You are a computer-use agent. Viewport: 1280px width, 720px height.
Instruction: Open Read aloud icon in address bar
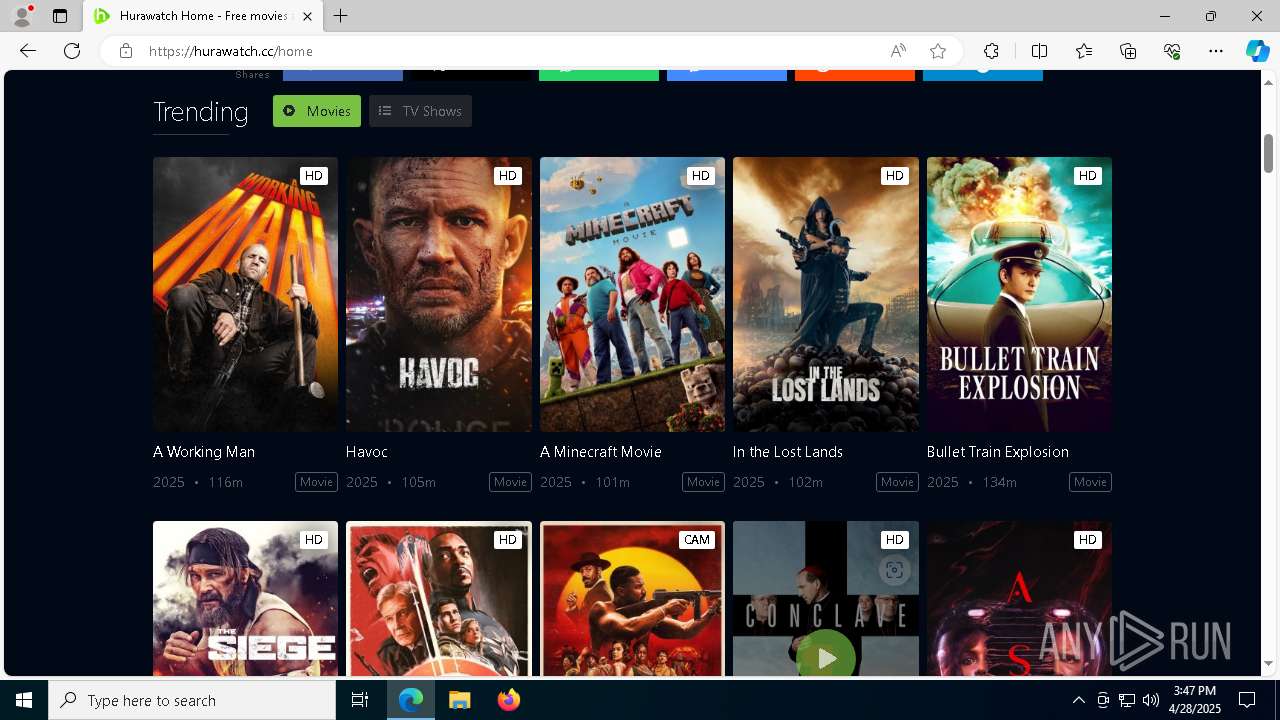[898, 51]
